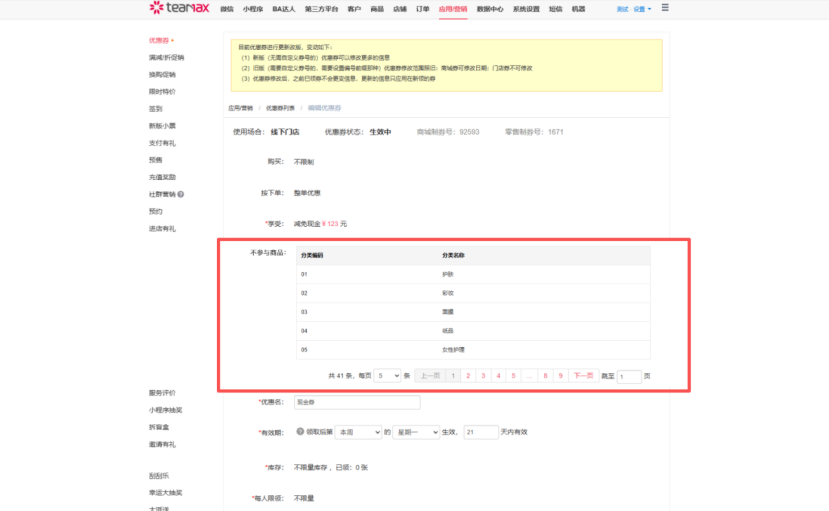
Task: Click the help icon beside 社群营销
Action: coord(181,194)
